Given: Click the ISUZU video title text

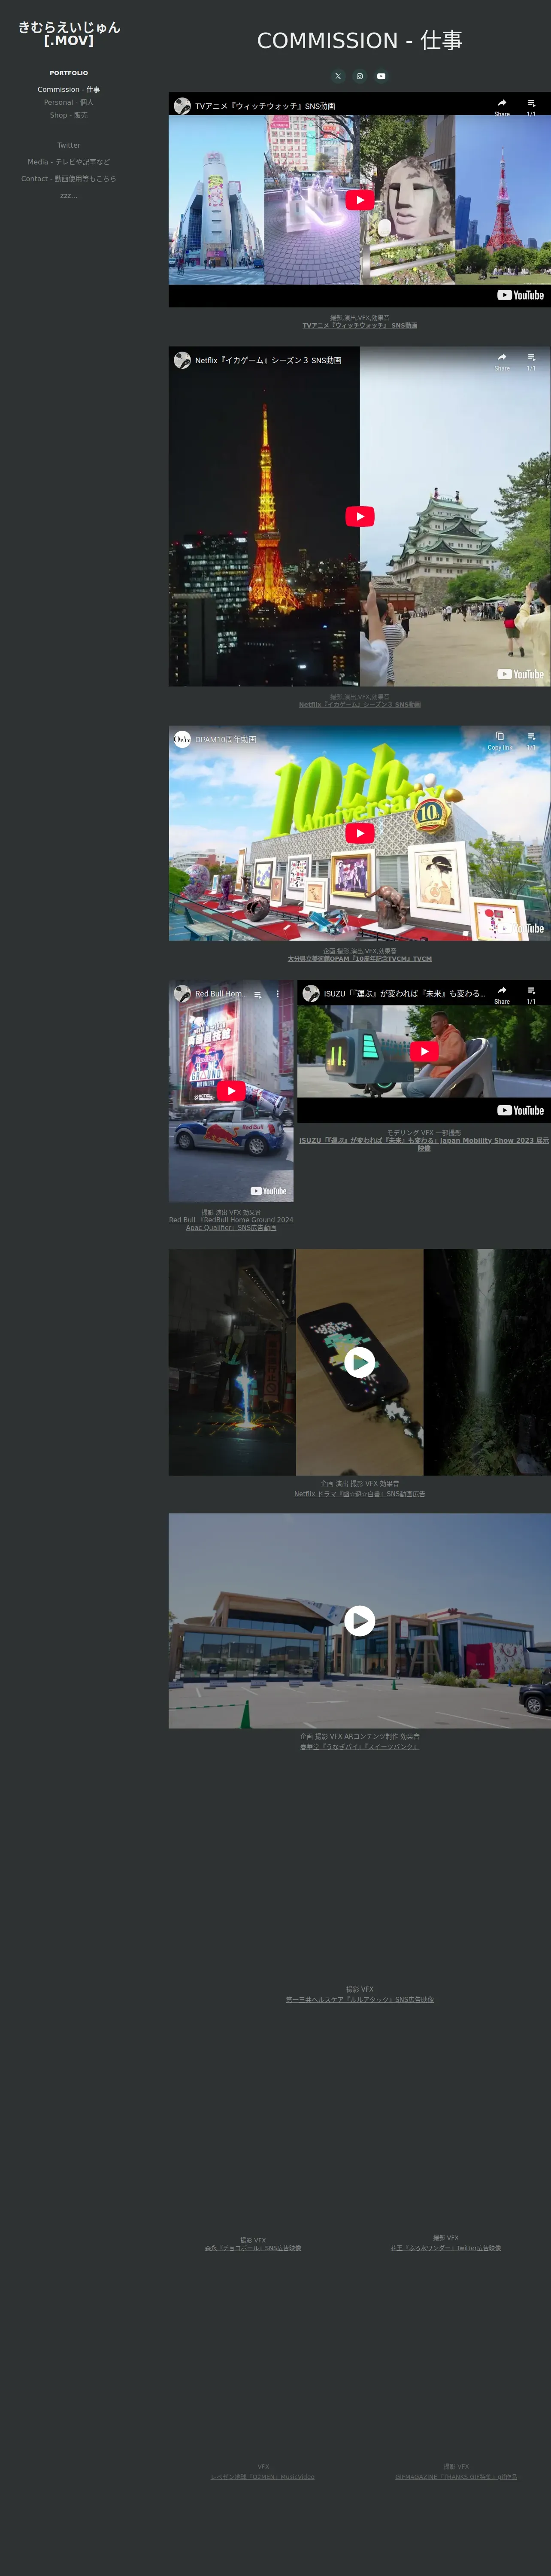Looking at the screenshot, I should [404, 994].
